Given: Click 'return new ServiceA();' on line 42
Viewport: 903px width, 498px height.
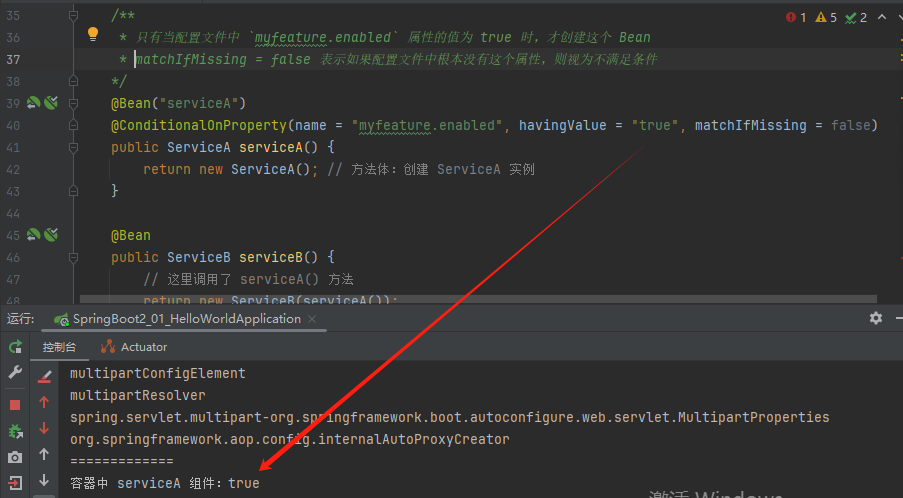Looking at the screenshot, I should [230, 169].
